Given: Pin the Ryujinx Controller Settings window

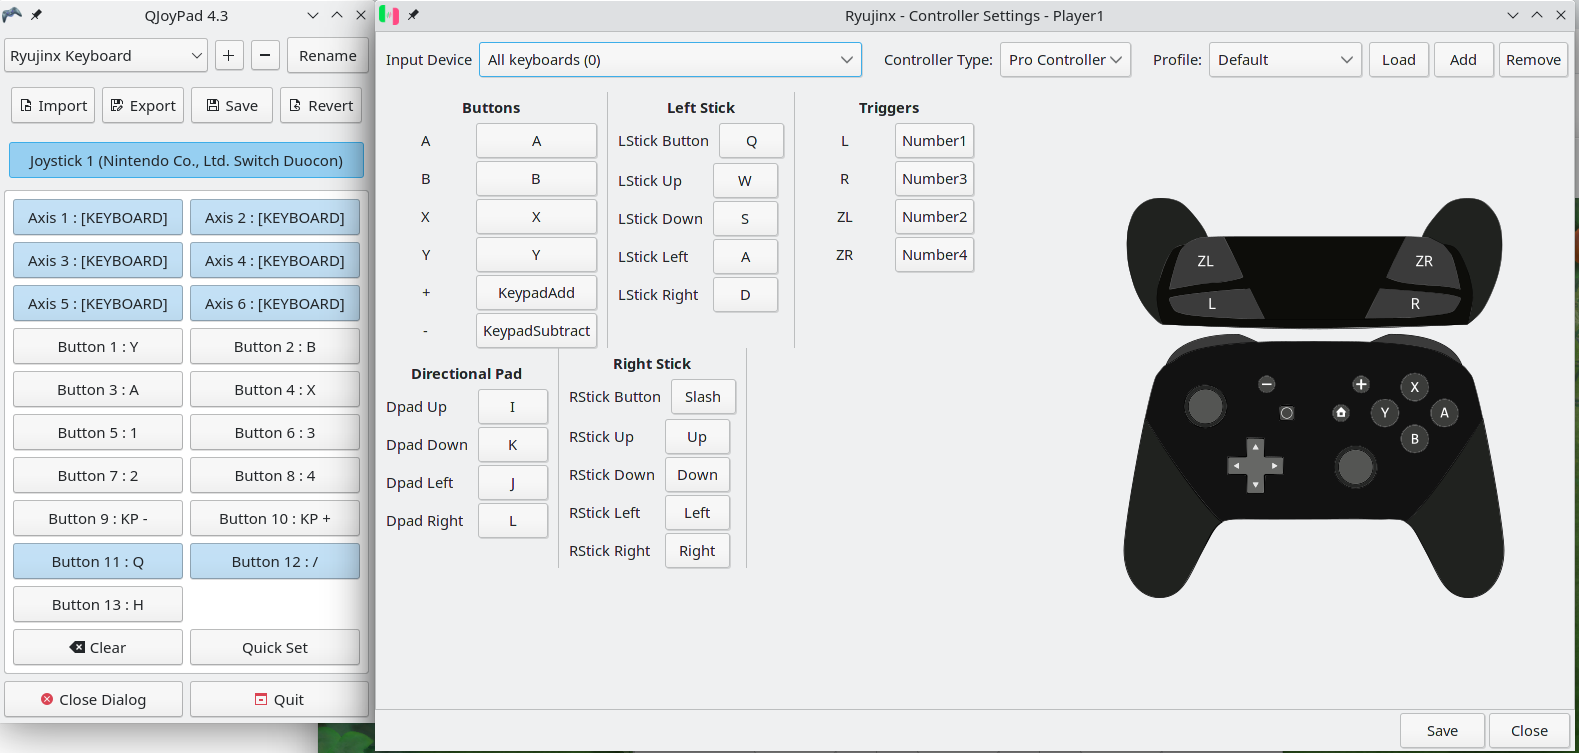Looking at the screenshot, I should click(x=413, y=15).
